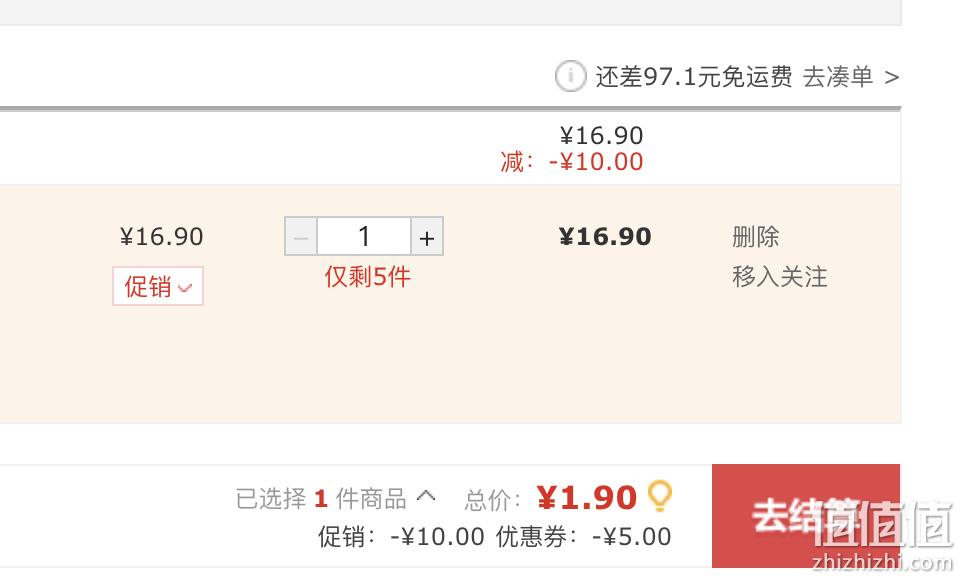Click the 优惠券 -¥5.00 coupon text

pyautogui.click(x=583, y=536)
